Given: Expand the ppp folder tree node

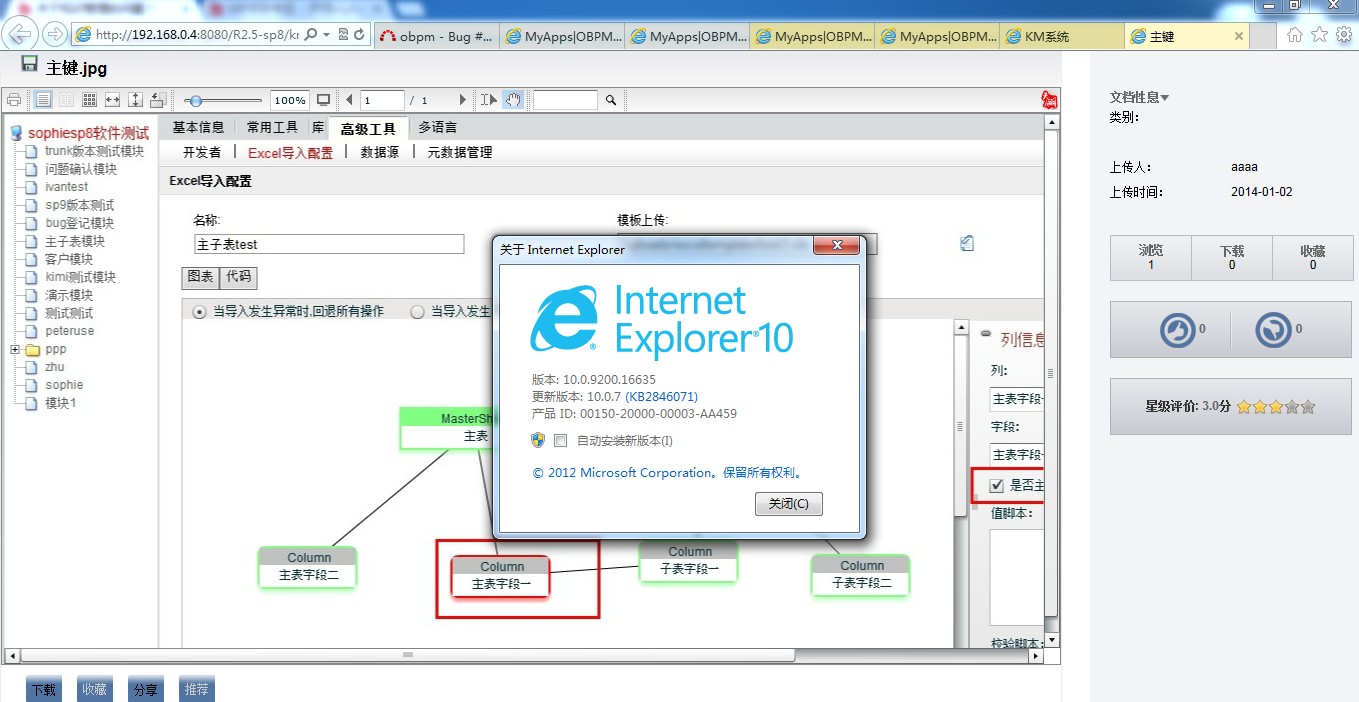Looking at the screenshot, I should pyautogui.click(x=14, y=350).
